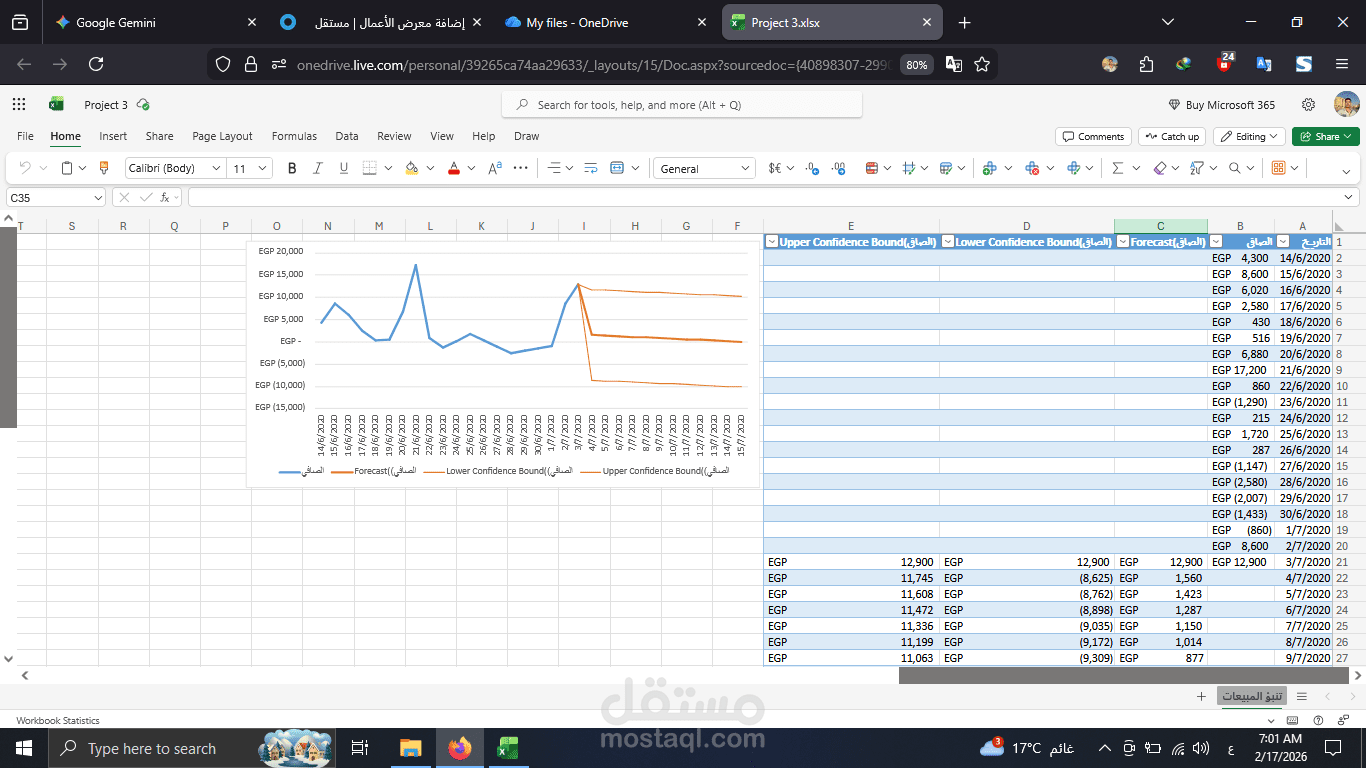Screen dimensions: 1366x768
Task: Click Buy Microsoft 365
Action: 1222,105
